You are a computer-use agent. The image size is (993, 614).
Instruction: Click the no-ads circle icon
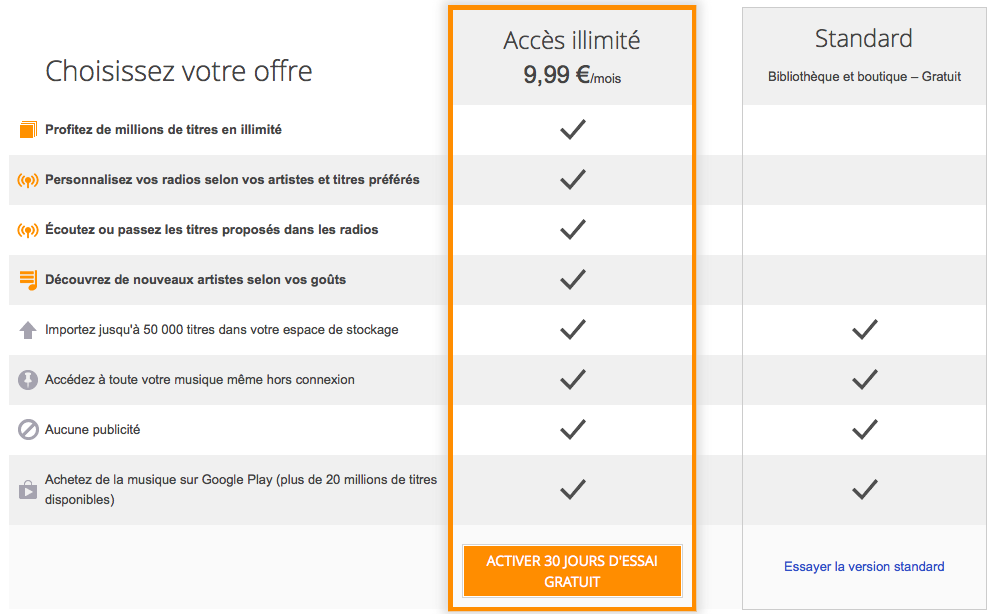click(28, 430)
